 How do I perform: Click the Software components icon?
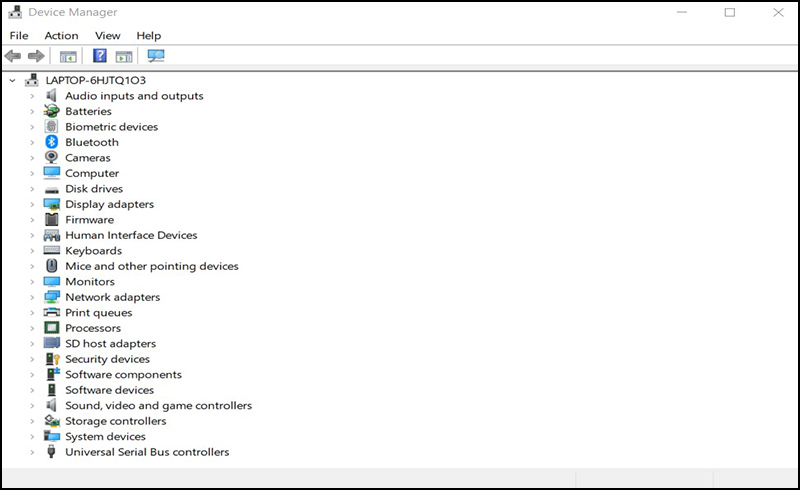click(x=53, y=374)
